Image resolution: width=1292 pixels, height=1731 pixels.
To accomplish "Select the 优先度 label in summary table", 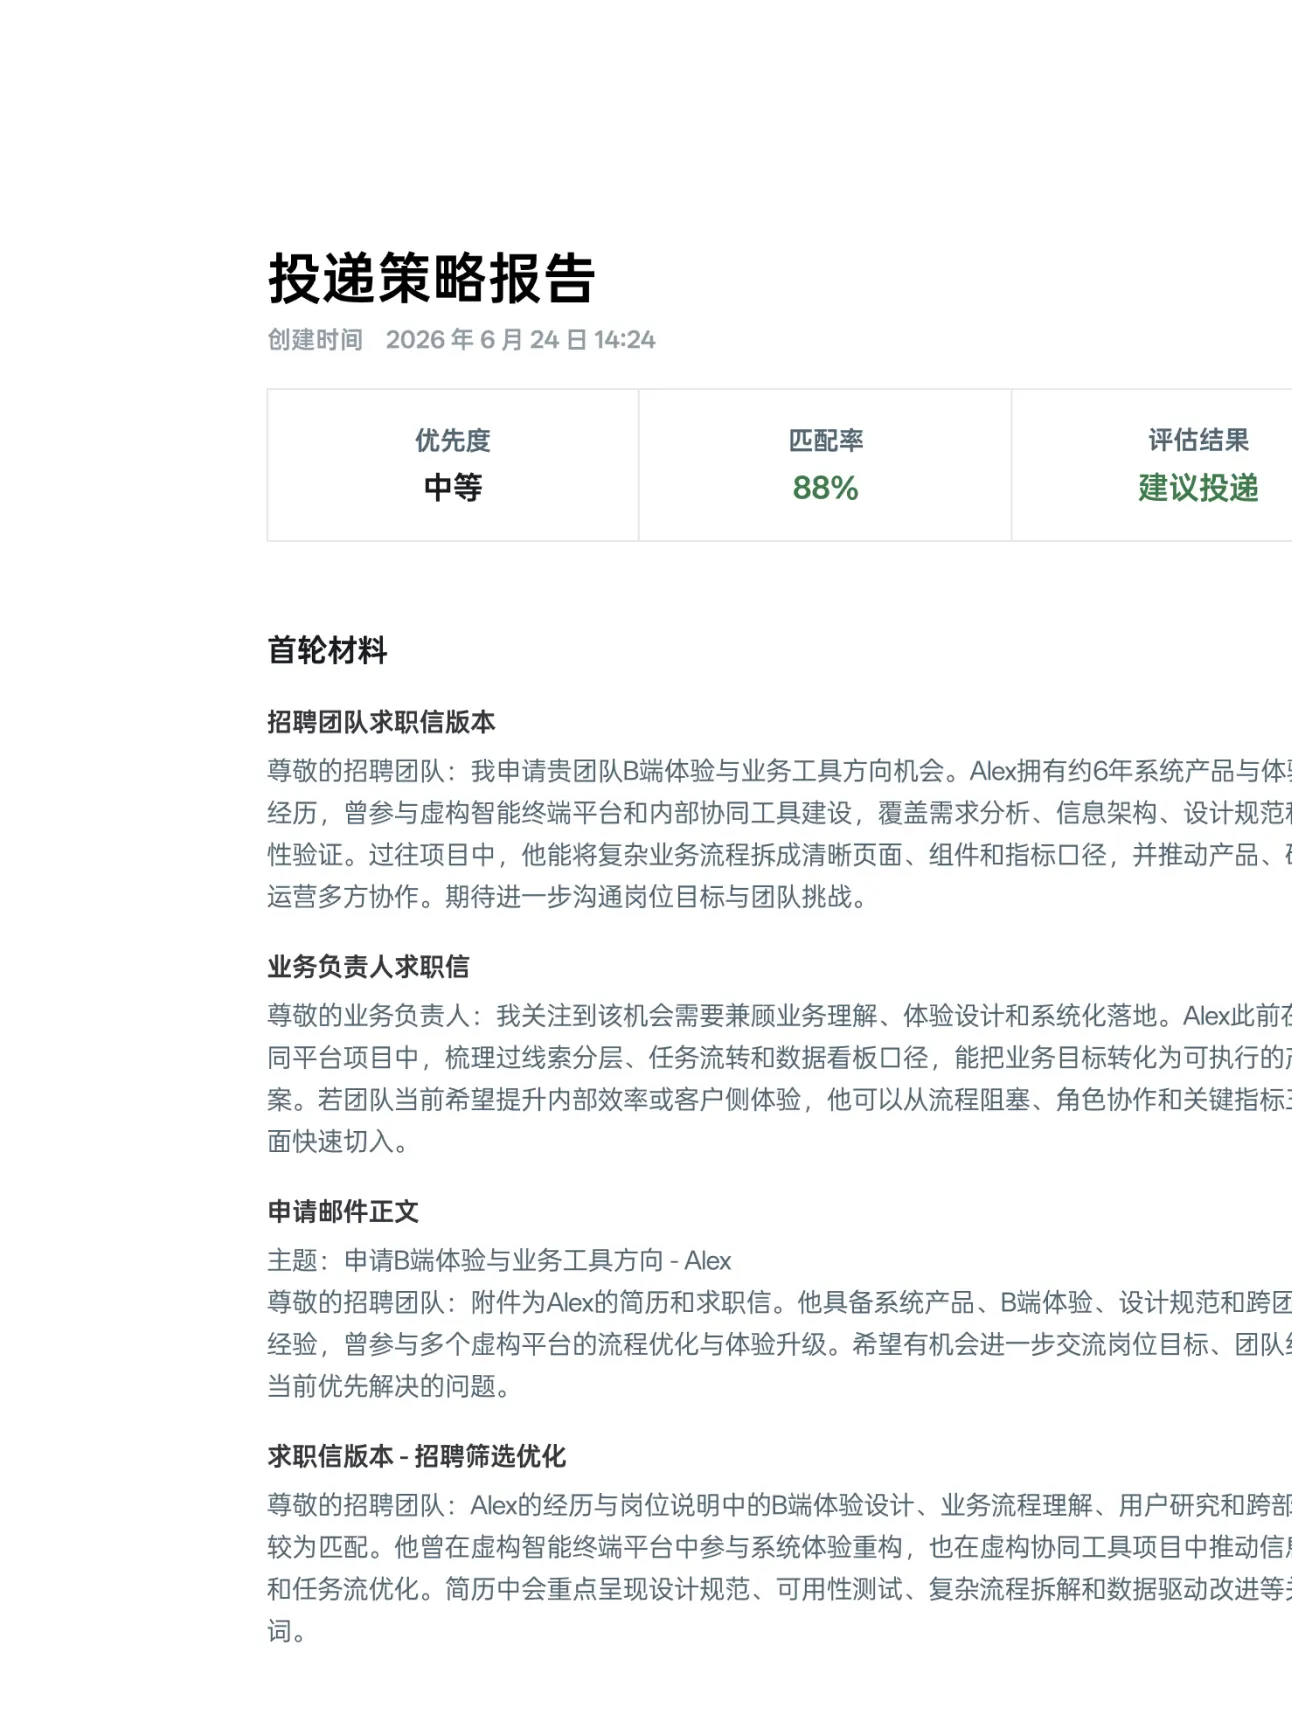I will 453,440.
